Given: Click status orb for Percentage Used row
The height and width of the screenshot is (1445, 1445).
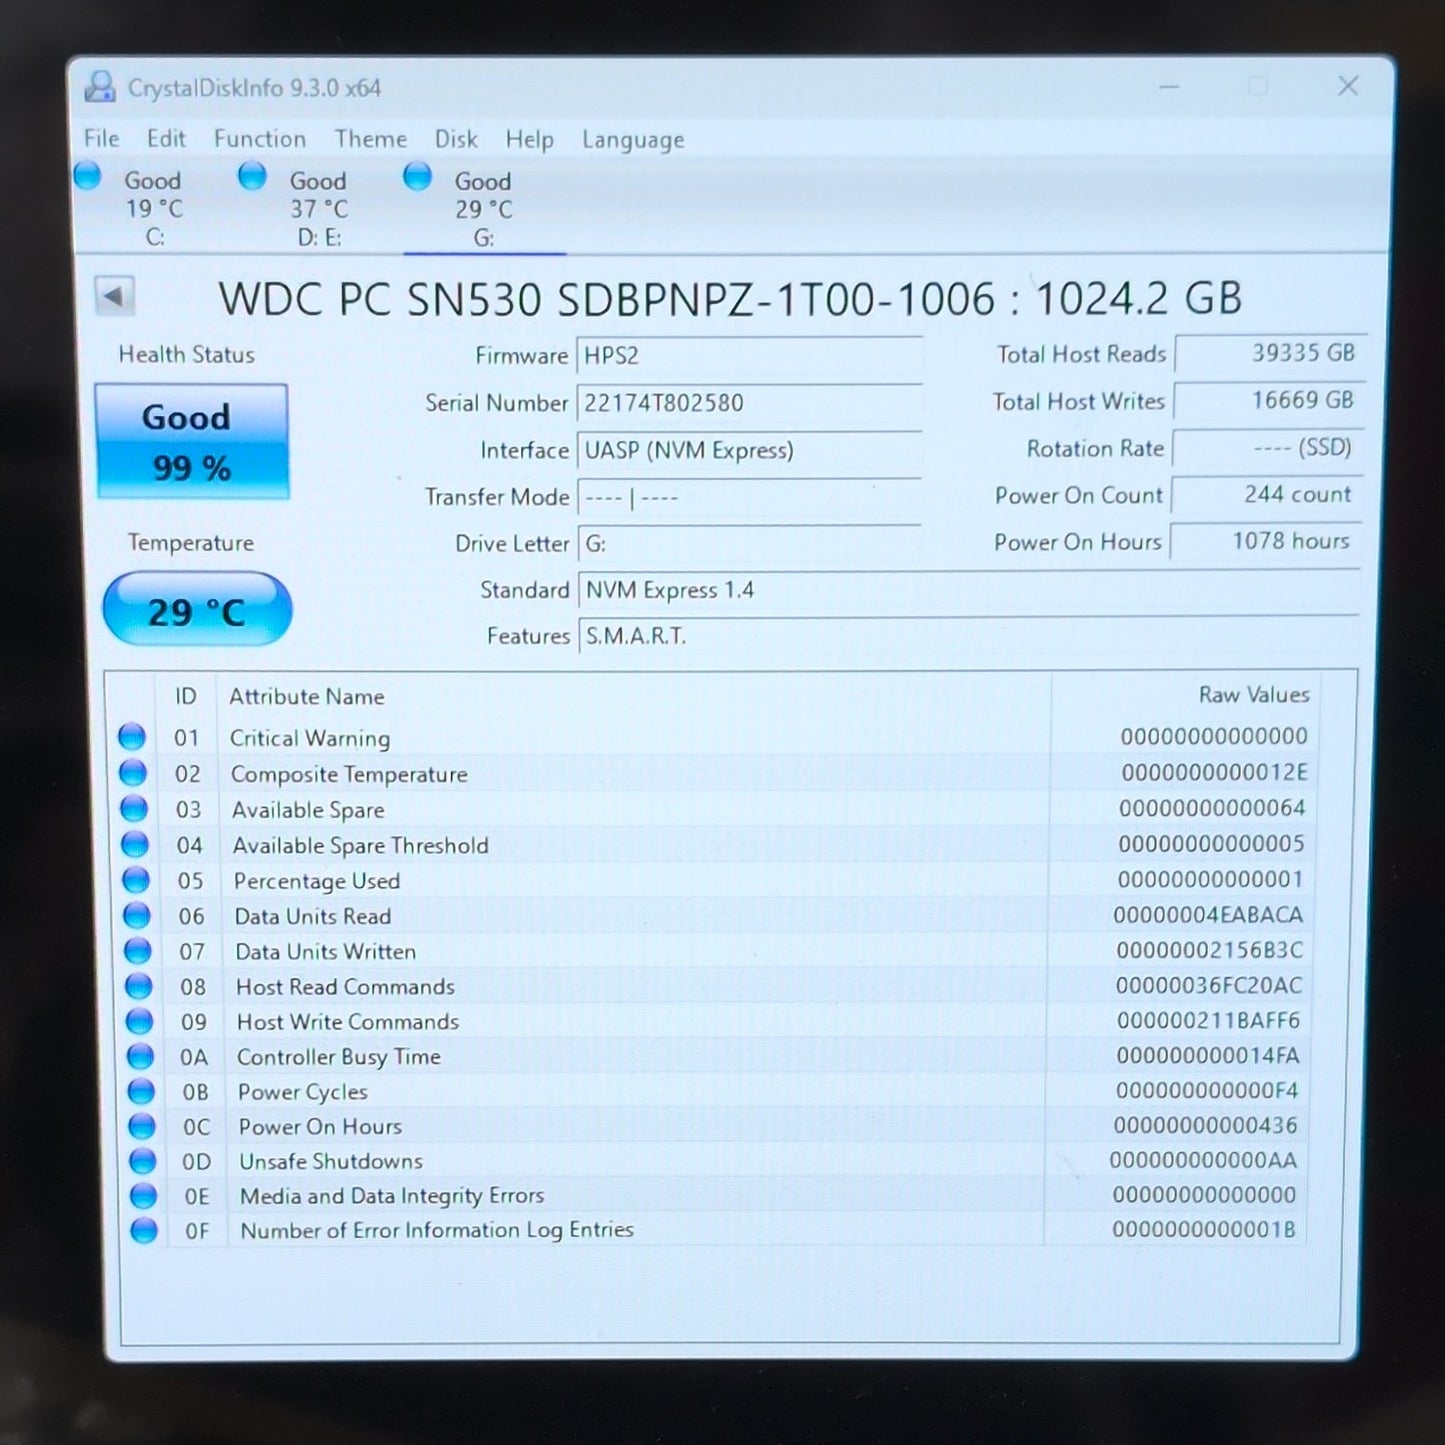Looking at the screenshot, I should coord(136,880).
